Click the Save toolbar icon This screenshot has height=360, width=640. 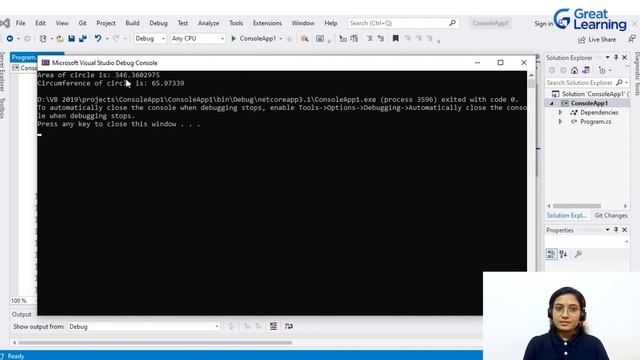[71, 38]
